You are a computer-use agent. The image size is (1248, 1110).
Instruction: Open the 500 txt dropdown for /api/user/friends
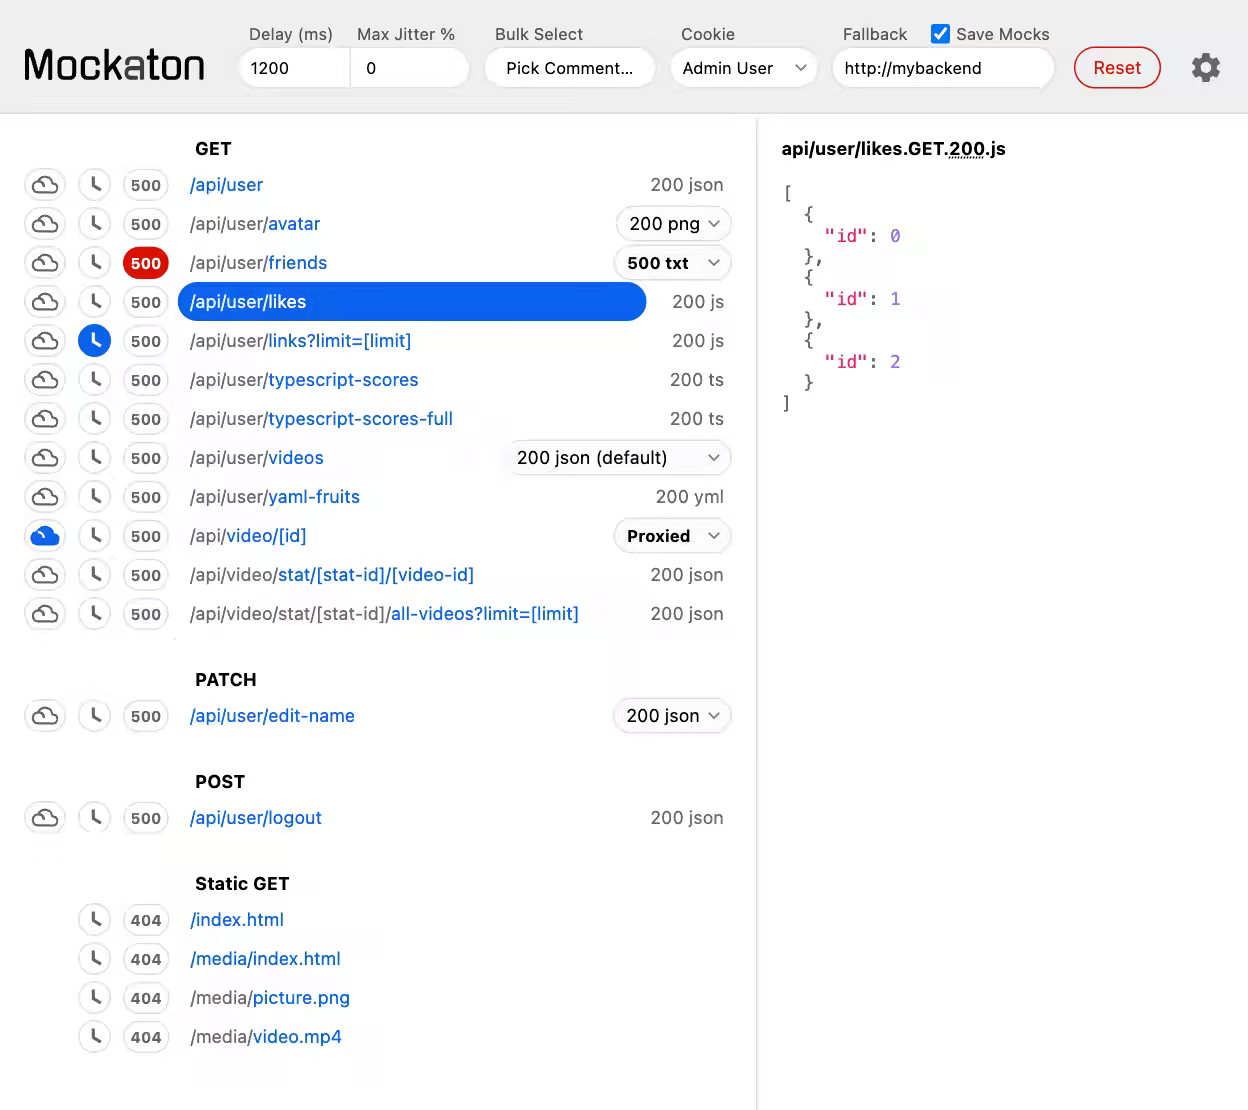tap(672, 262)
